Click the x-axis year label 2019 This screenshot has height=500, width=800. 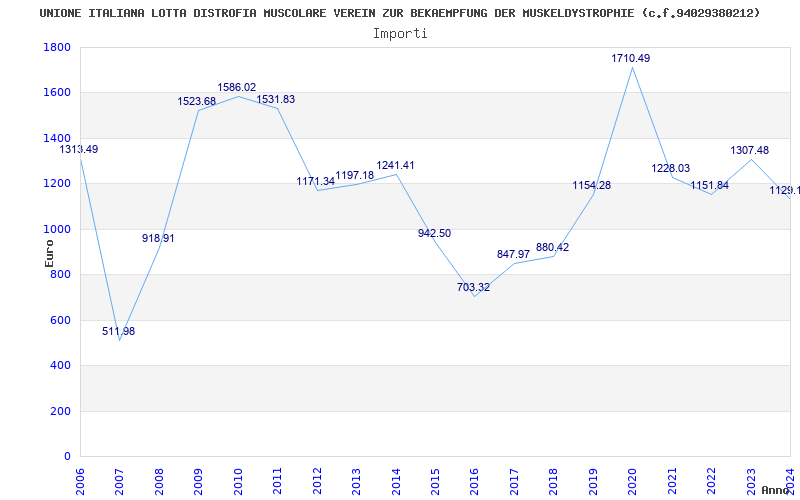pyautogui.click(x=593, y=481)
